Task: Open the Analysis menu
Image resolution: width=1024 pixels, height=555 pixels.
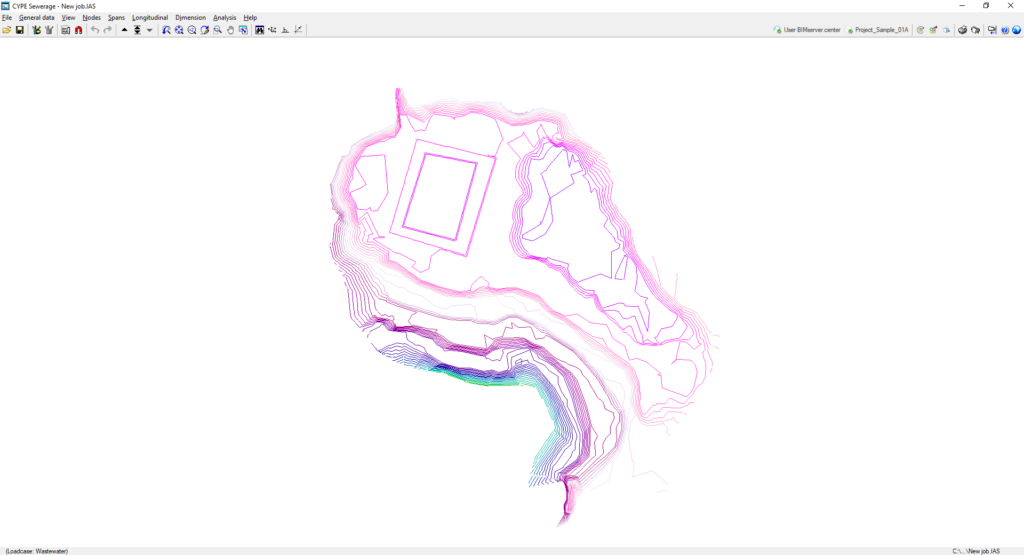Action: coord(225,18)
